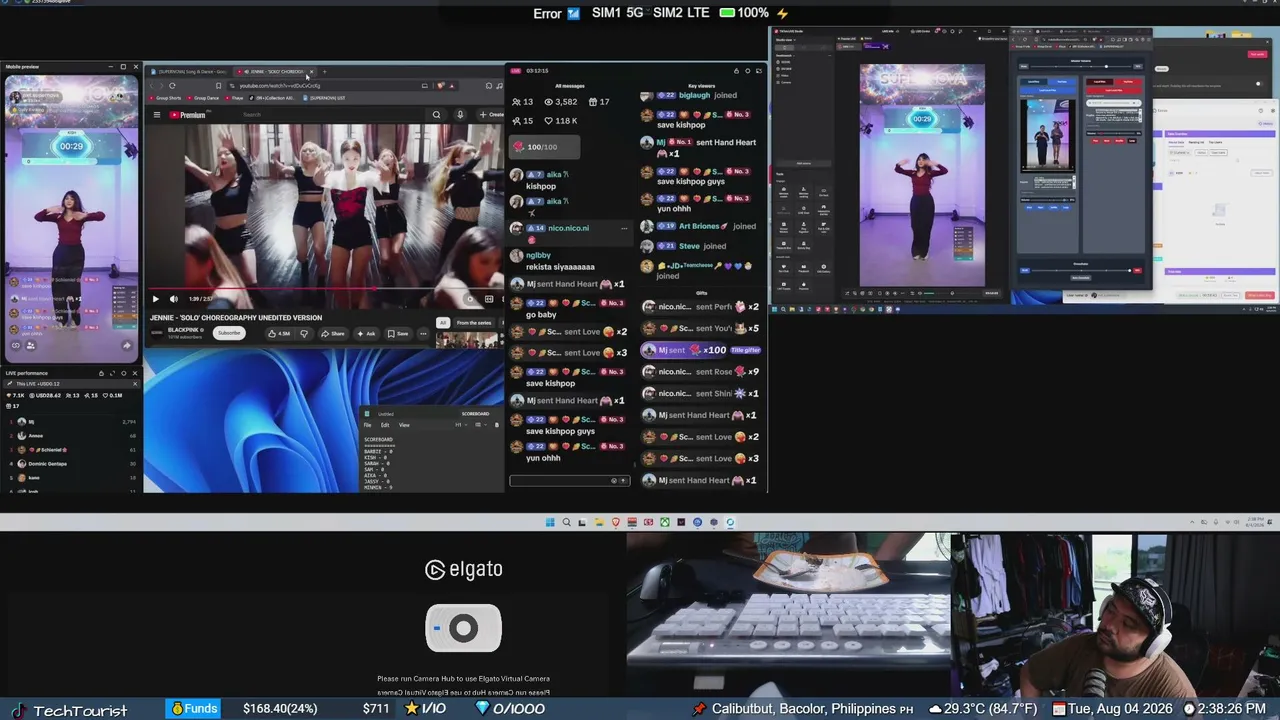This screenshot has height=720, width=1280.
Task: Open Xbox app from the taskbar
Action: click(x=664, y=522)
